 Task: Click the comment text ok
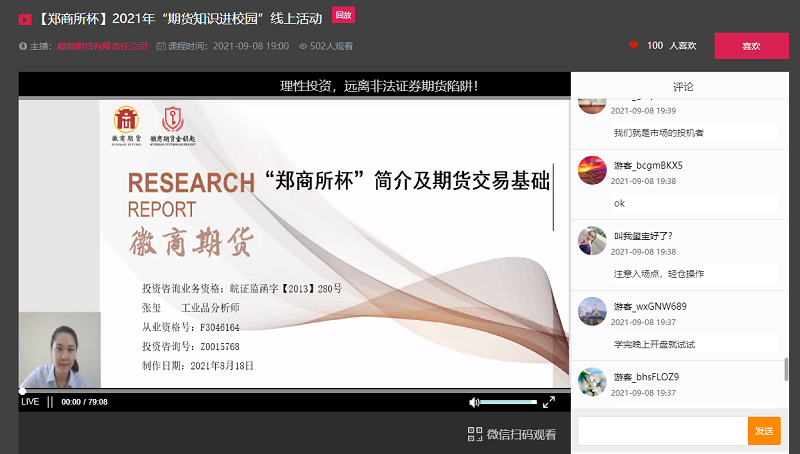[619, 204]
